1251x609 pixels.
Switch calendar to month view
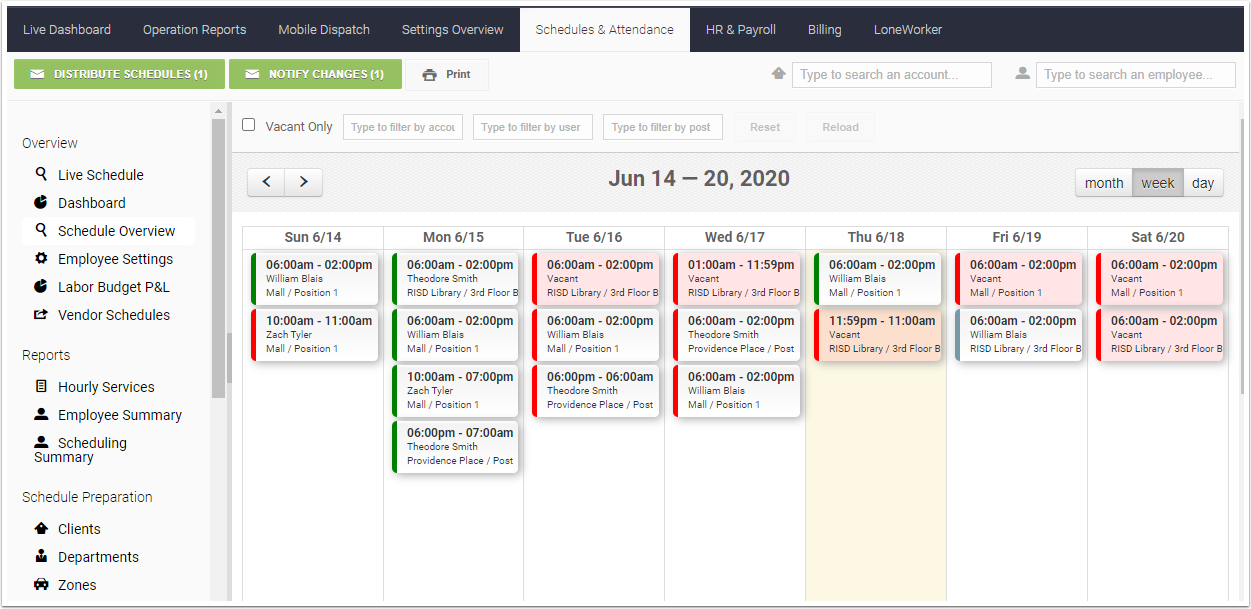tap(1104, 183)
